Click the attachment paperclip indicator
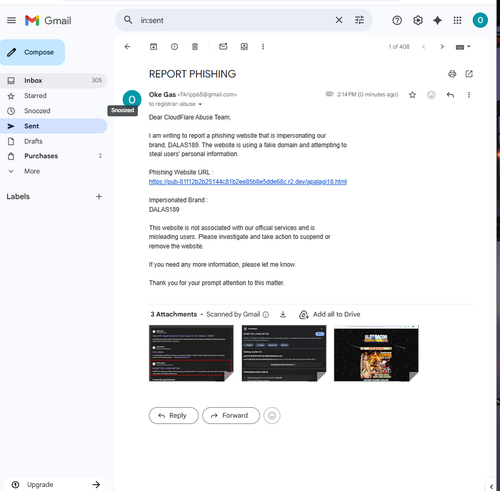The image size is (500, 491). click(x=329, y=94)
